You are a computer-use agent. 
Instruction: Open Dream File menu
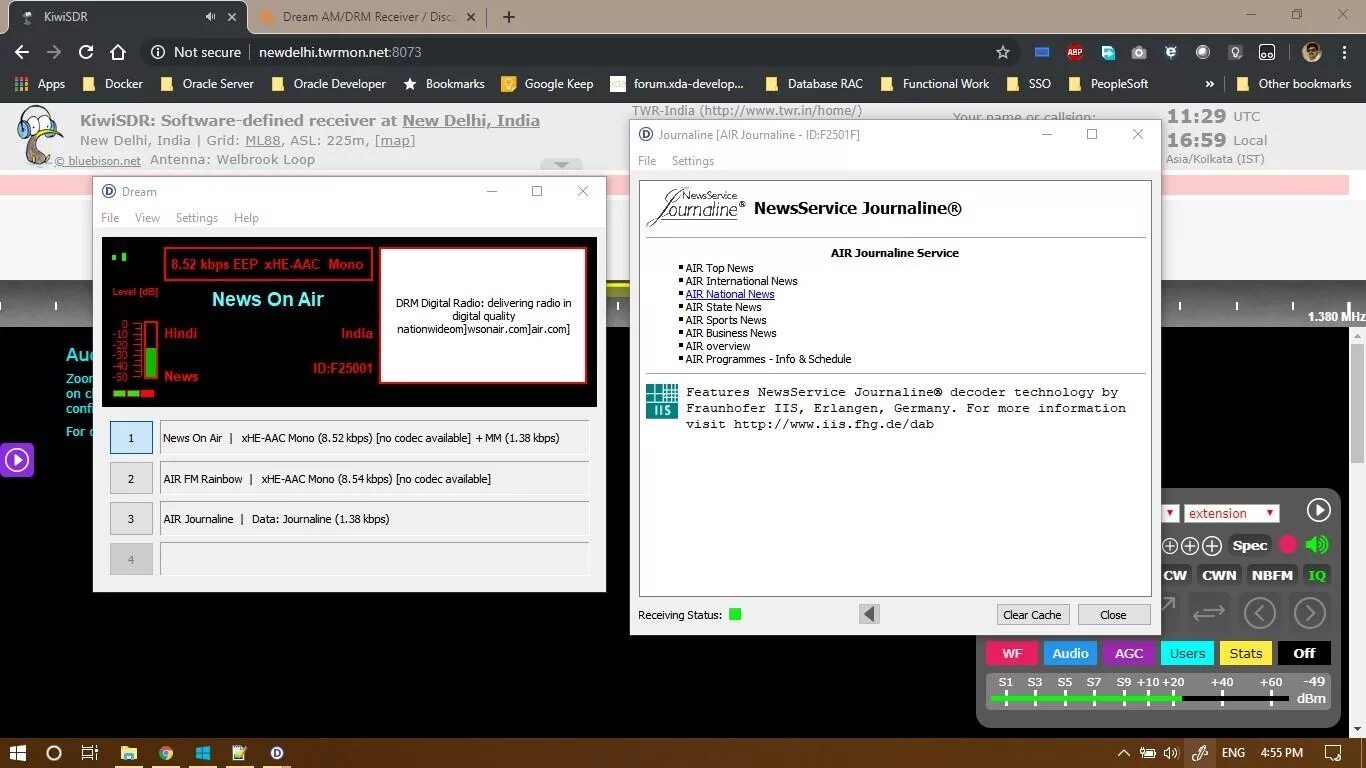coord(110,218)
